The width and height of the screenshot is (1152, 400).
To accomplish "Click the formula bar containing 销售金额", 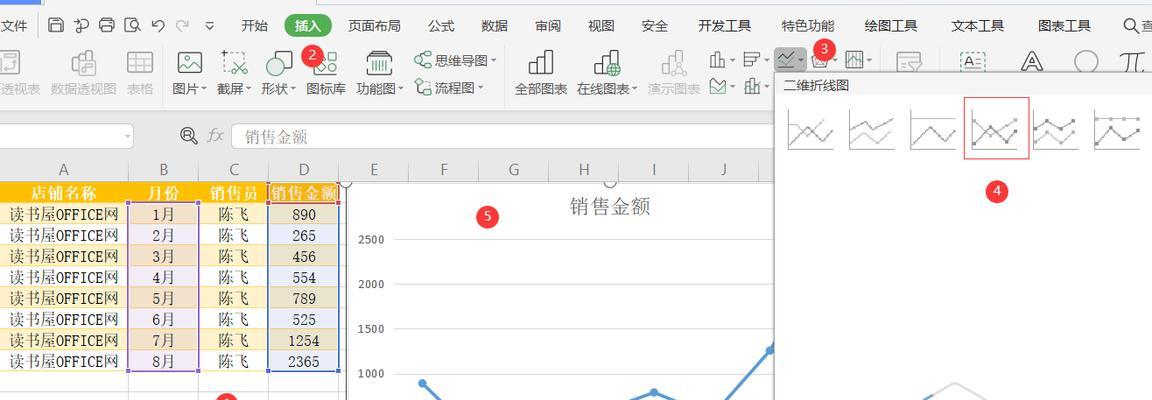I will 503,136.
